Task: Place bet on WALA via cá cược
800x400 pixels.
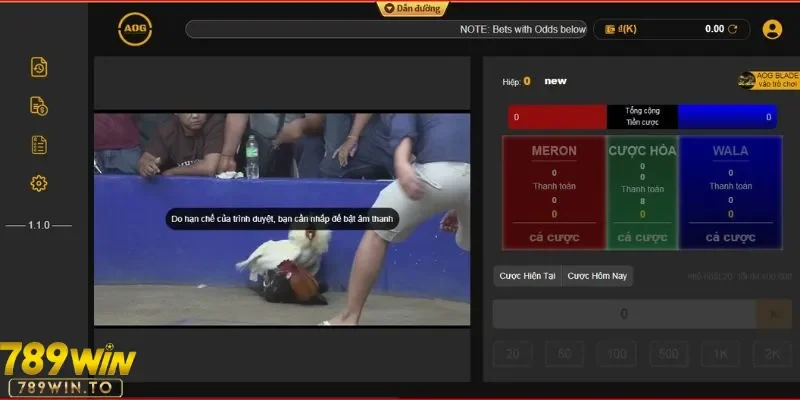Action: tap(730, 237)
